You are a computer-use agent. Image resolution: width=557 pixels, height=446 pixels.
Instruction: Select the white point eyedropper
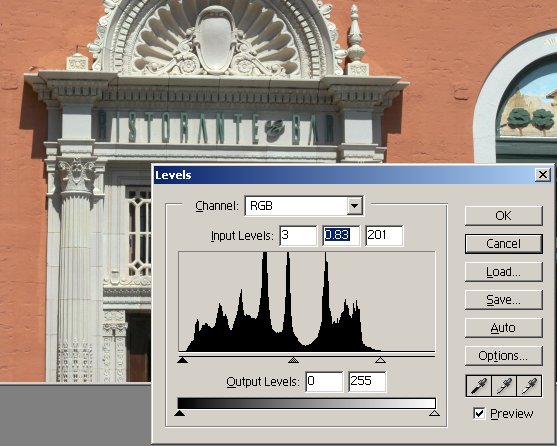click(529, 386)
